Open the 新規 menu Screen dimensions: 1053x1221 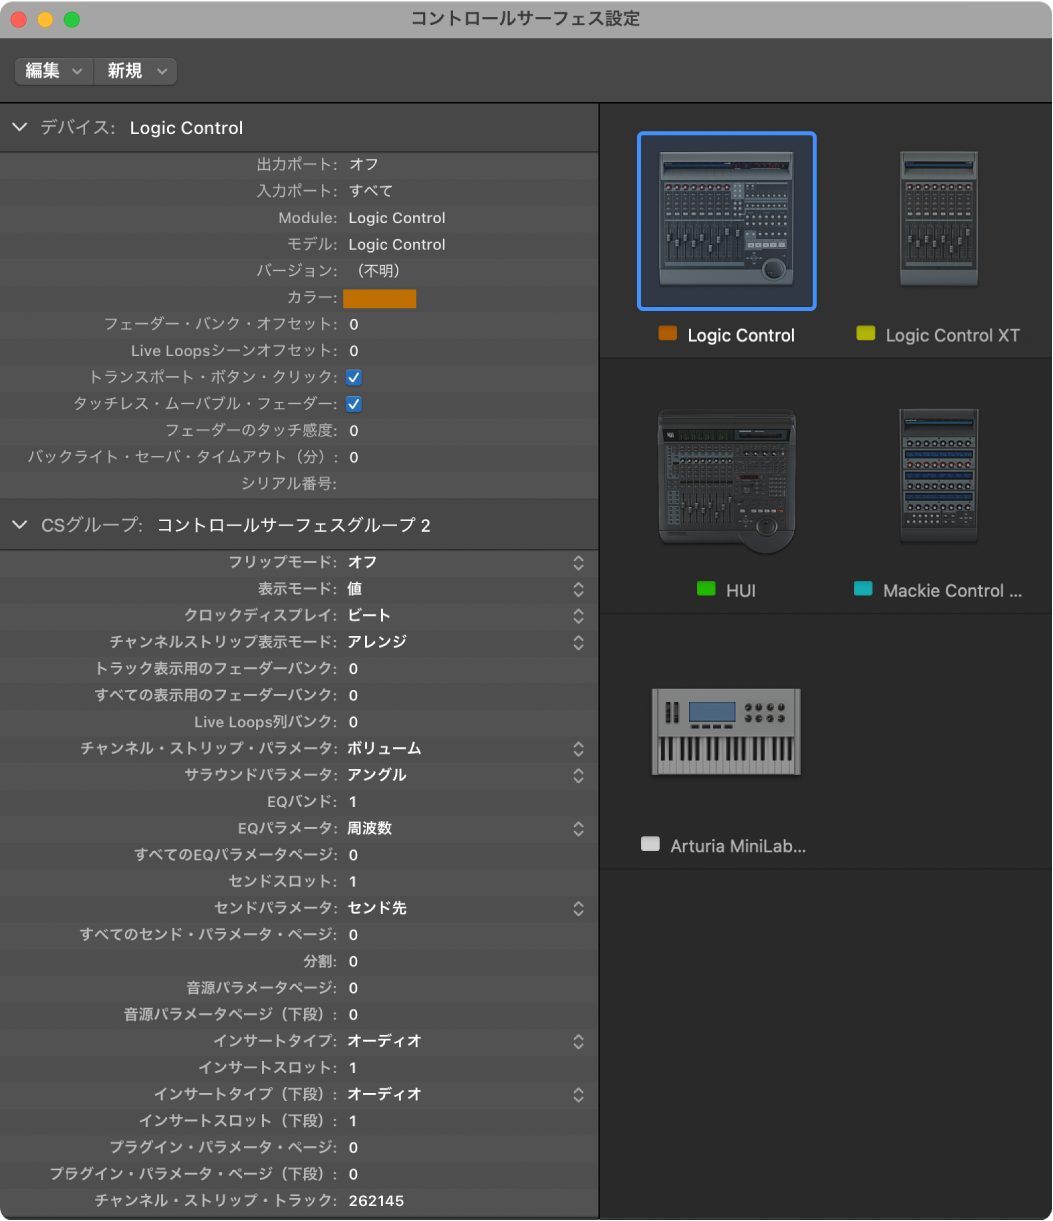136,71
